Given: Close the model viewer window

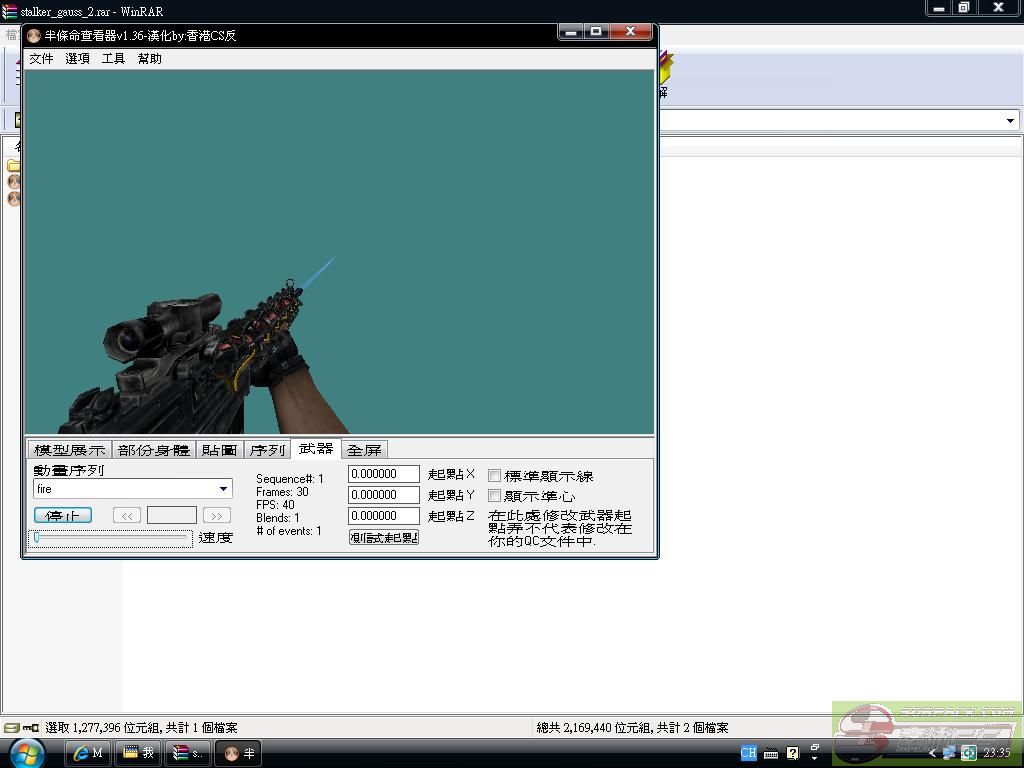Looking at the screenshot, I should (630, 31).
